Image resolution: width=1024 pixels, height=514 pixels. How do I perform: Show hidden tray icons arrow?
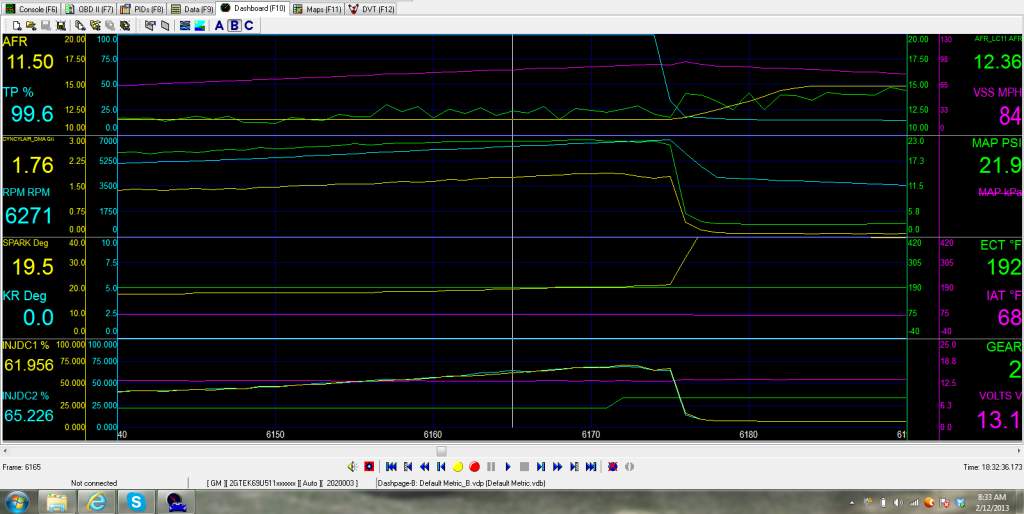point(852,503)
